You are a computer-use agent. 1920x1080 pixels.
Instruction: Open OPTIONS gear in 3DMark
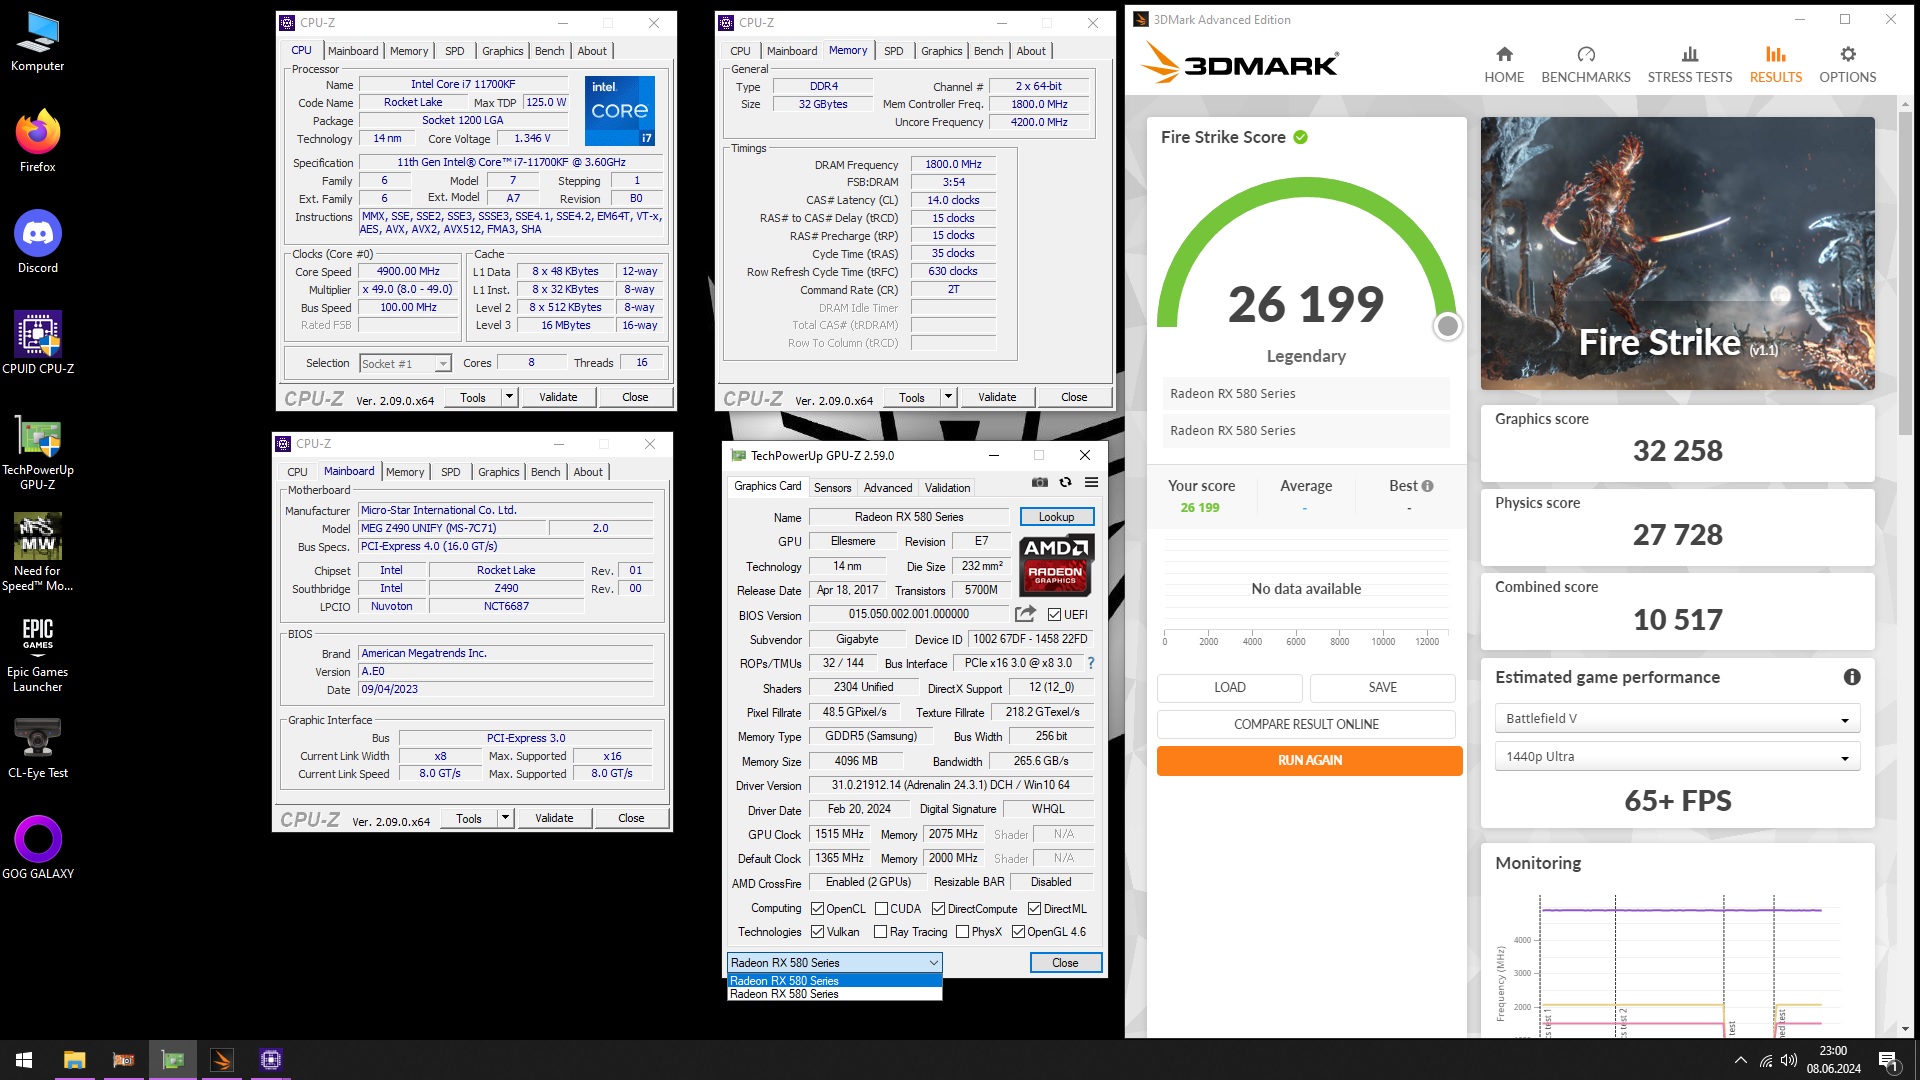tap(1847, 65)
